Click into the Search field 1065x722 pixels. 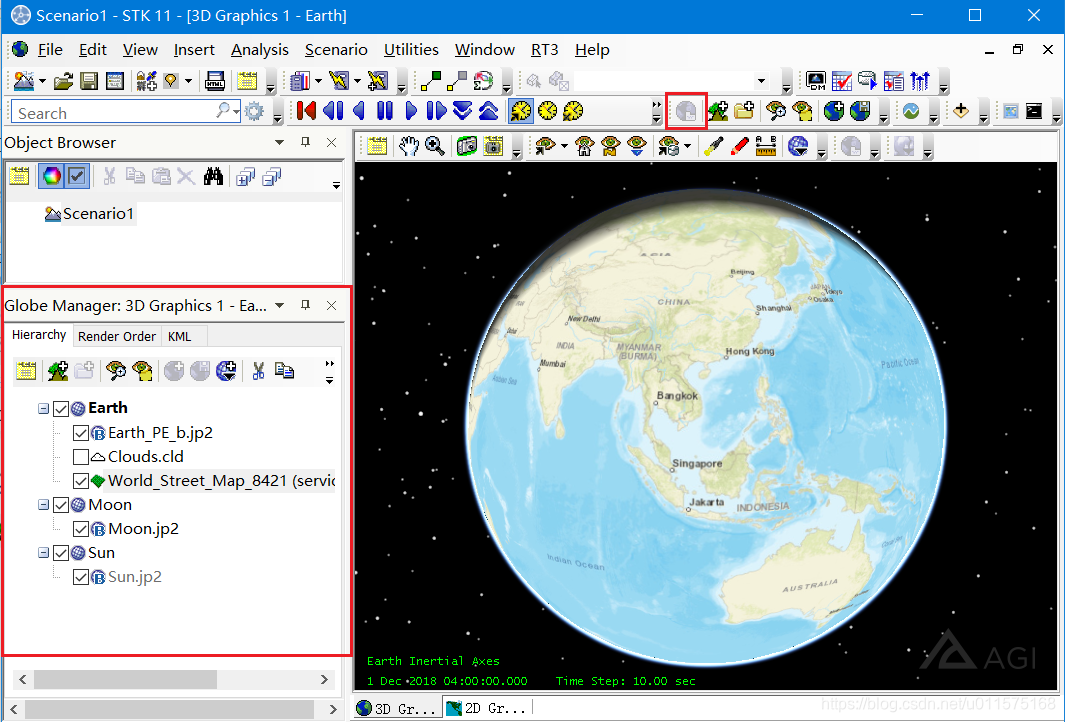115,113
